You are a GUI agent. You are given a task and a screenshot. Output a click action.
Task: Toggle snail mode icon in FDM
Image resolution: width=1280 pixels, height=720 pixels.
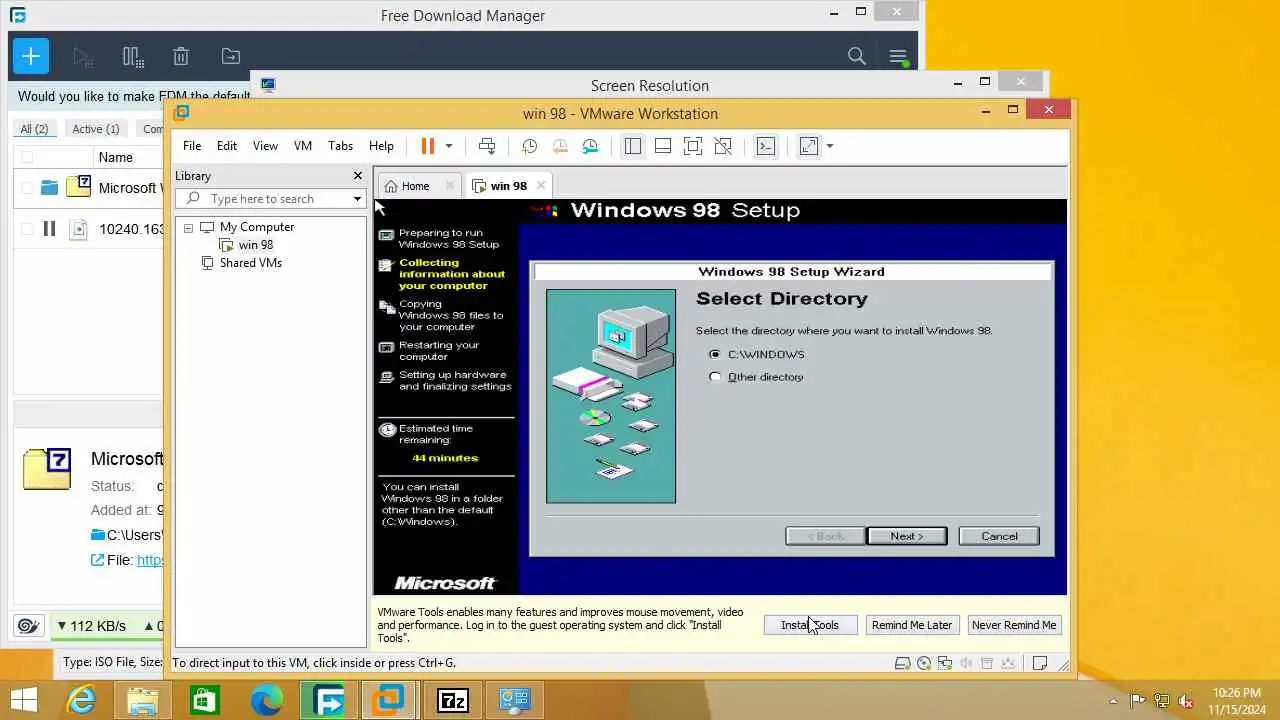28,626
